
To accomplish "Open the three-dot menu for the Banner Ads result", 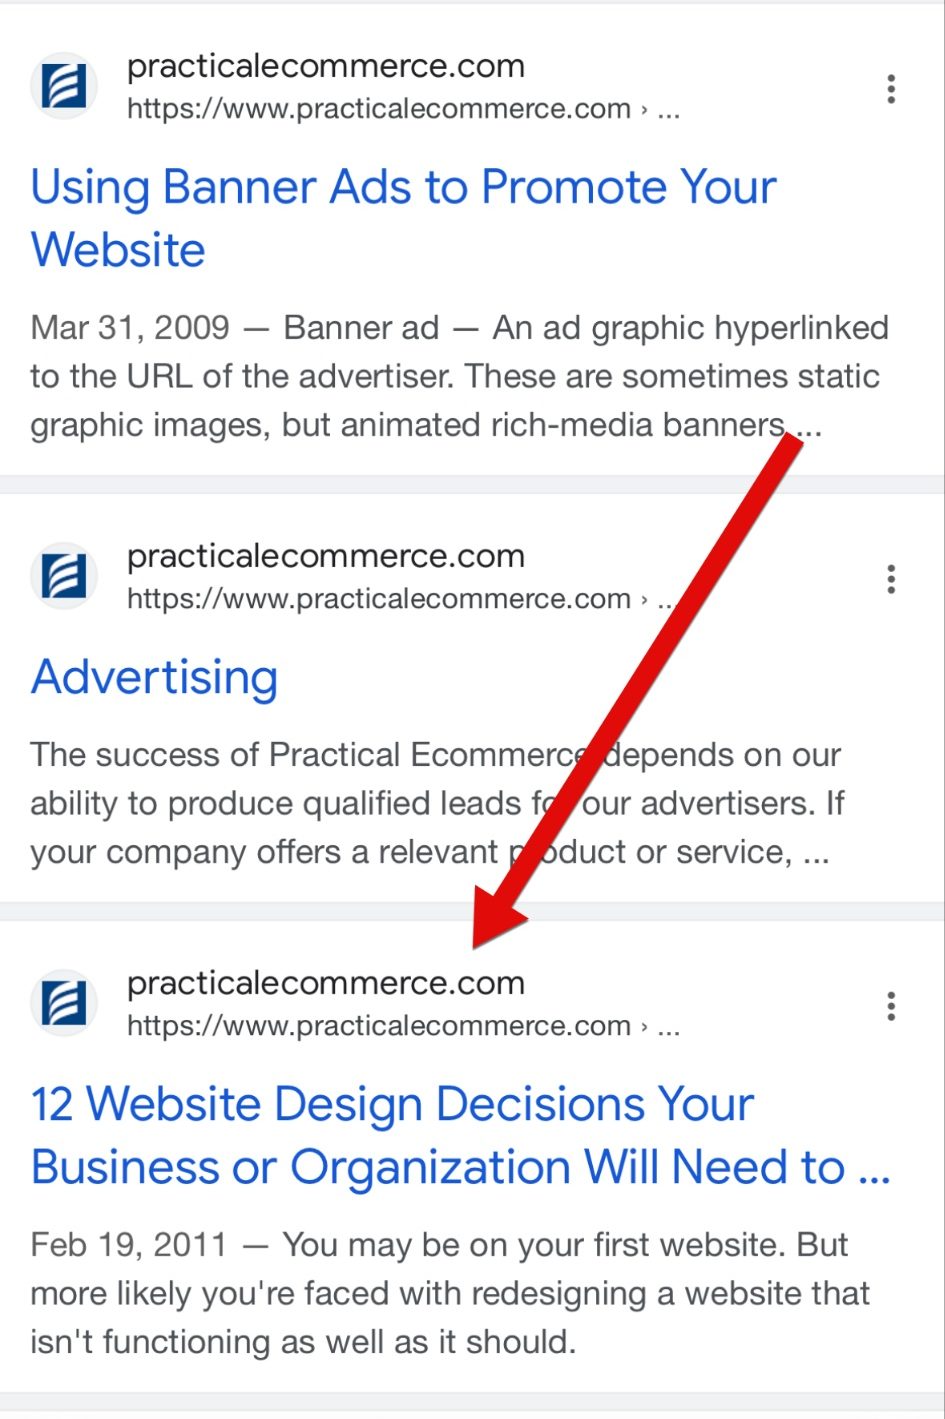I will coord(890,89).
